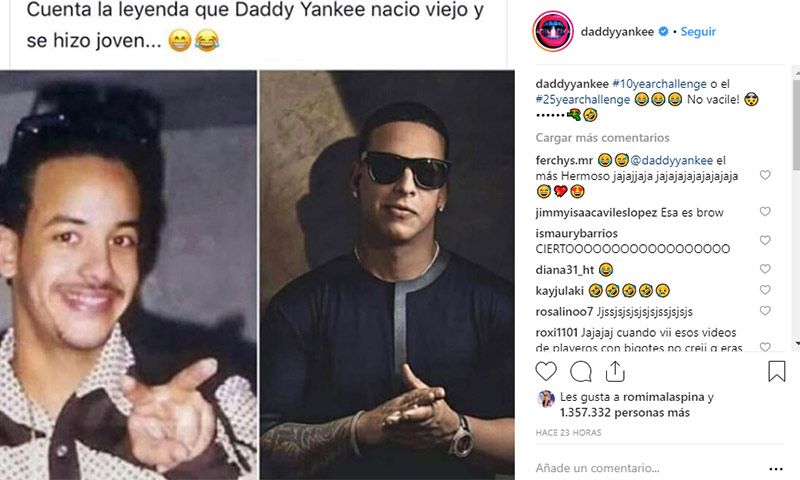Click the Seguir follow button

698,32
